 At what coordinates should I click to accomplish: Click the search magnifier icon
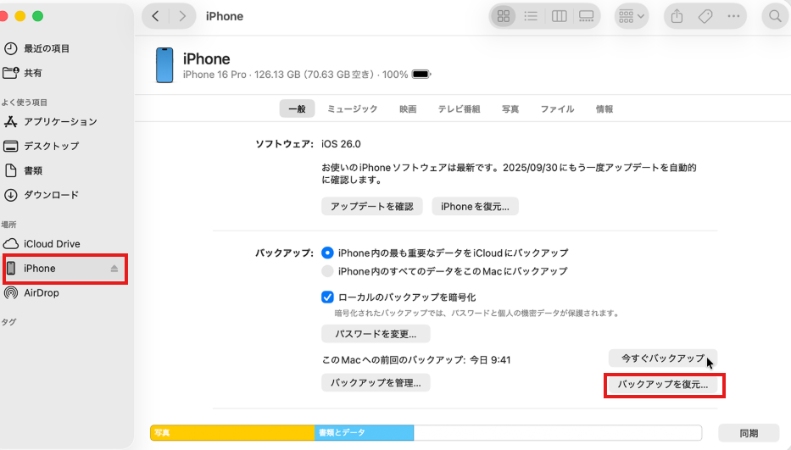775,16
